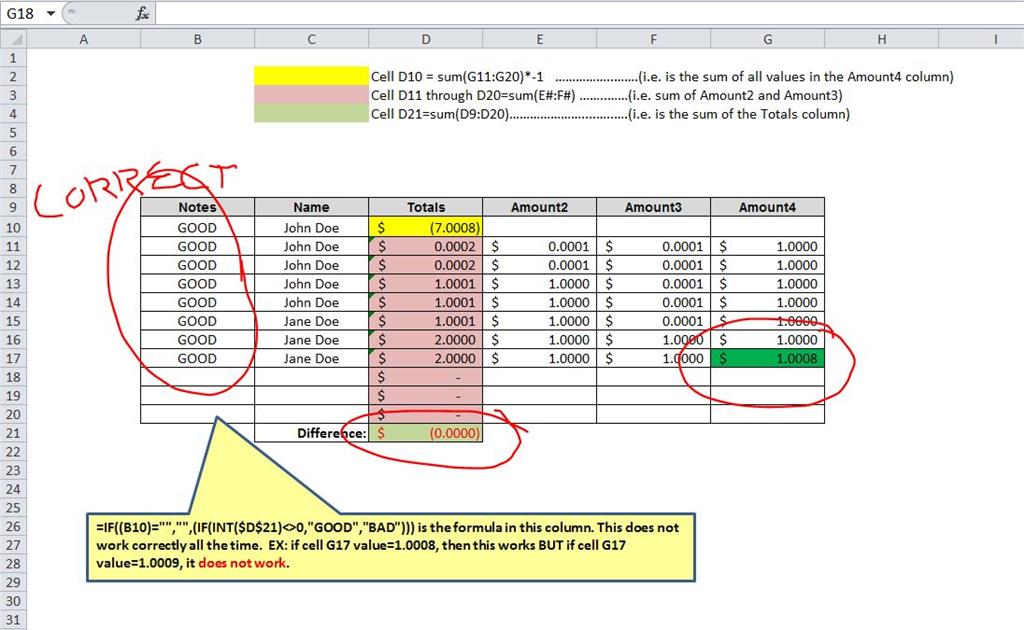The height and width of the screenshot is (630, 1024).
Task: Select column G header
Action: click(767, 39)
